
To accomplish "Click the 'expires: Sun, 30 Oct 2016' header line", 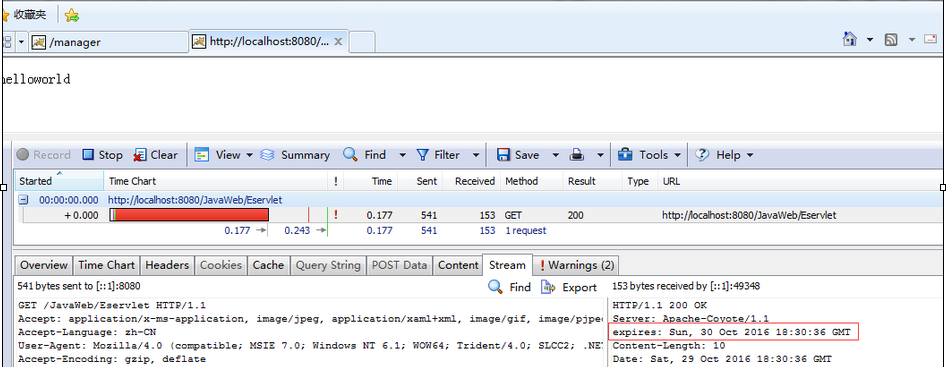I will pyautogui.click(x=732, y=332).
